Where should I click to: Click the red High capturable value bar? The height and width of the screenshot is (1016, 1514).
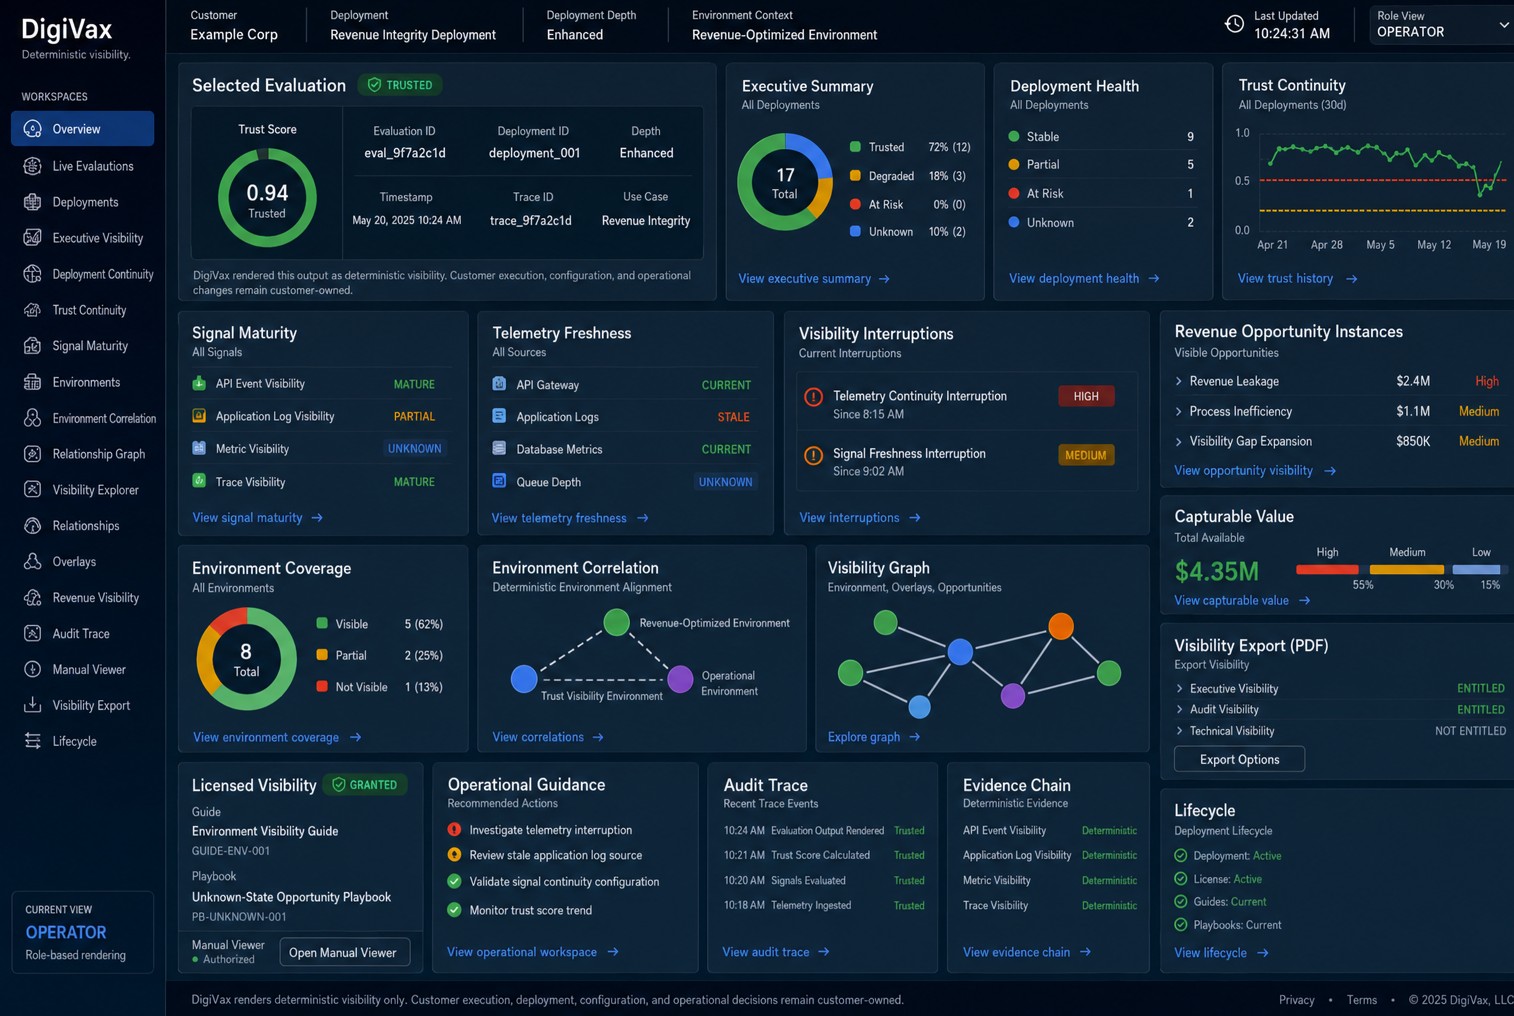1327,569
